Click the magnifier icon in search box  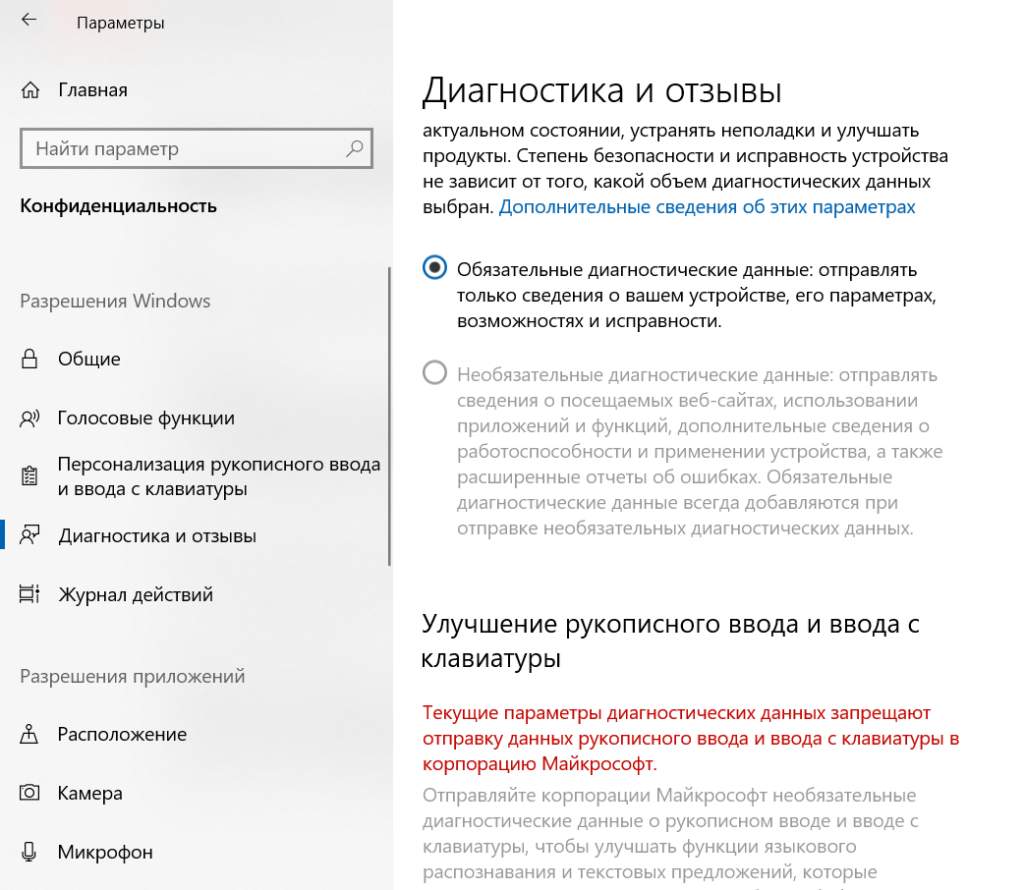tap(355, 149)
